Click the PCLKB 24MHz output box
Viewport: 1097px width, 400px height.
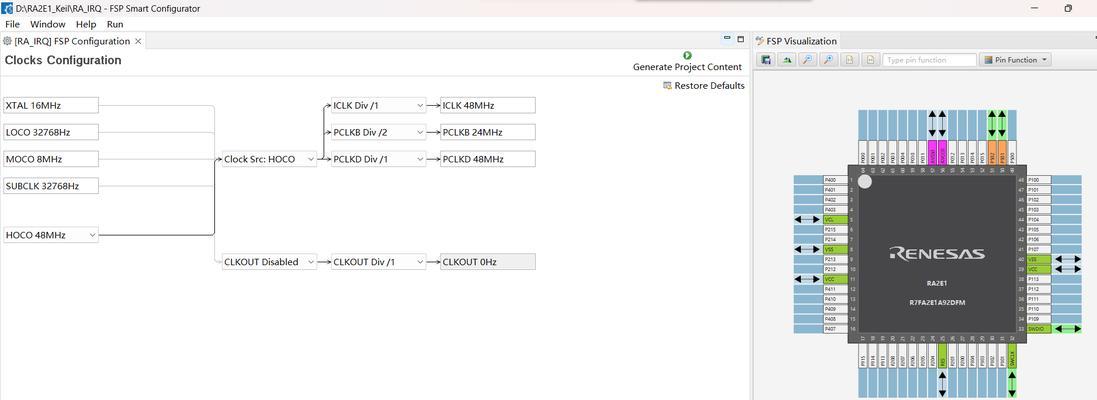[488, 132]
